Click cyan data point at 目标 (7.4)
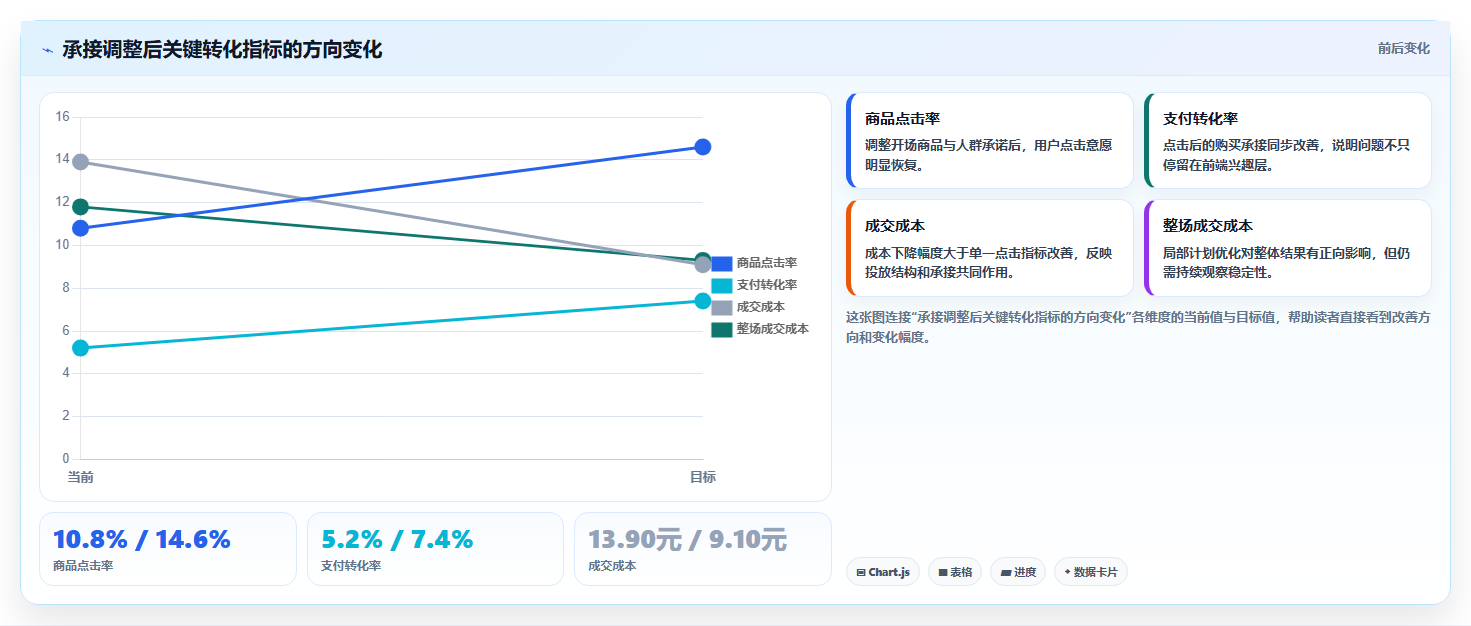 pyautogui.click(x=703, y=301)
